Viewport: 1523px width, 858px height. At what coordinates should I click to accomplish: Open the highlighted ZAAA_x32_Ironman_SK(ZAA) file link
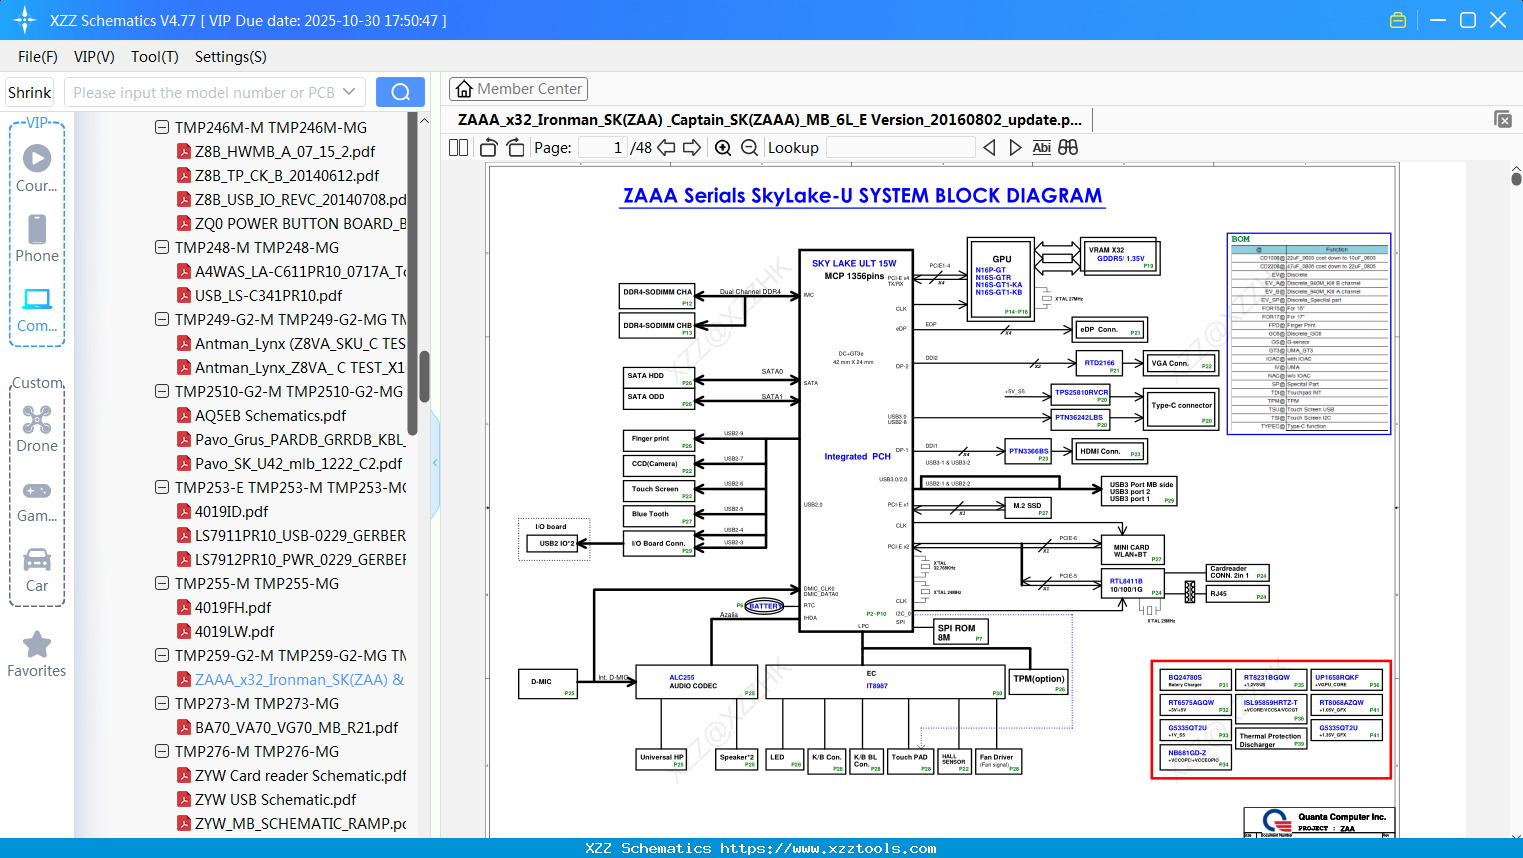pos(300,679)
